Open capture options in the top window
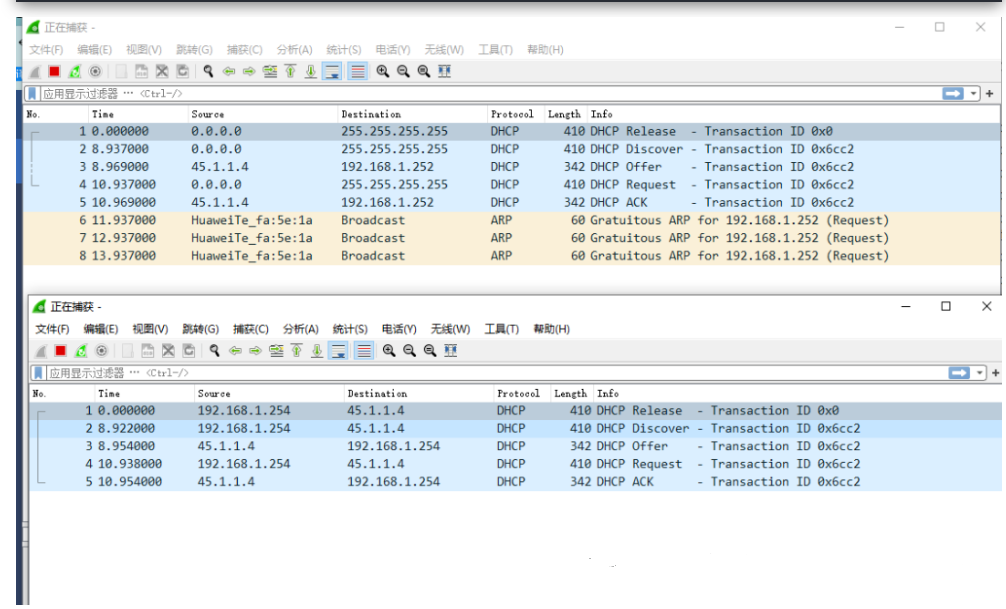The height and width of the screenshot is (609, 1006). pos(95,71)
